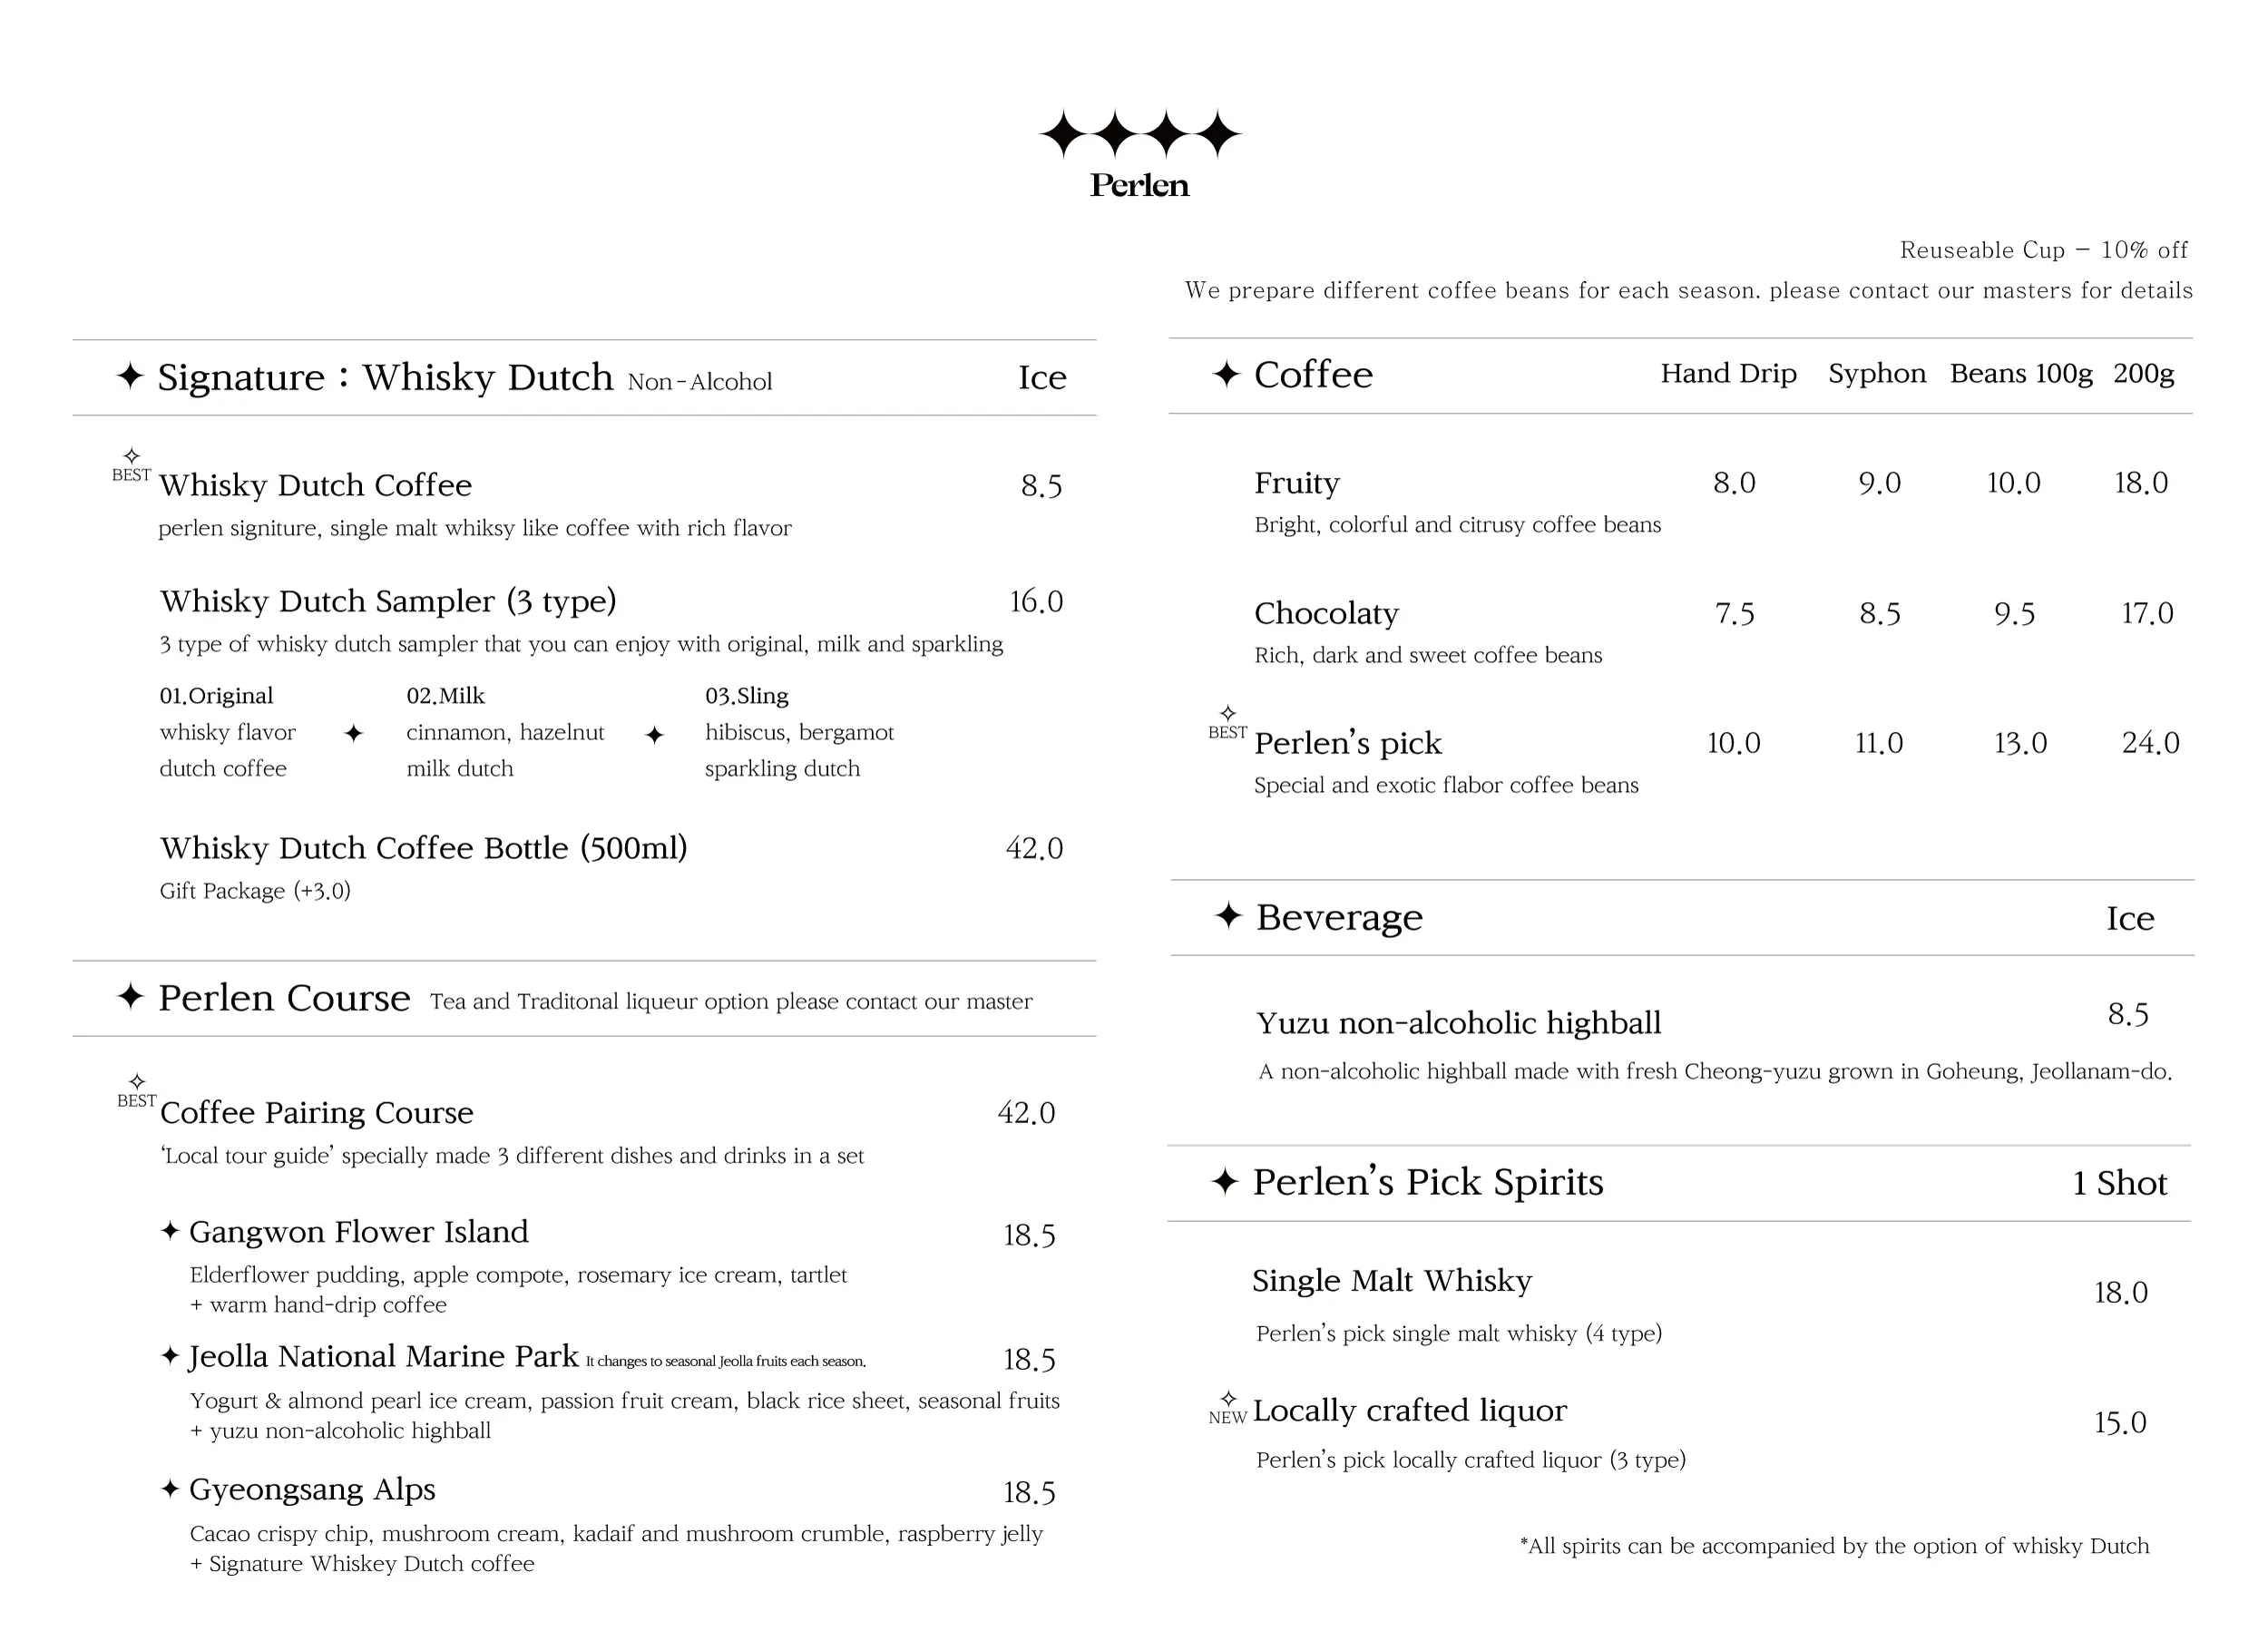
Task: Click the star bullet before Gyeongsang Alps
Action: tap(170, 1489)
